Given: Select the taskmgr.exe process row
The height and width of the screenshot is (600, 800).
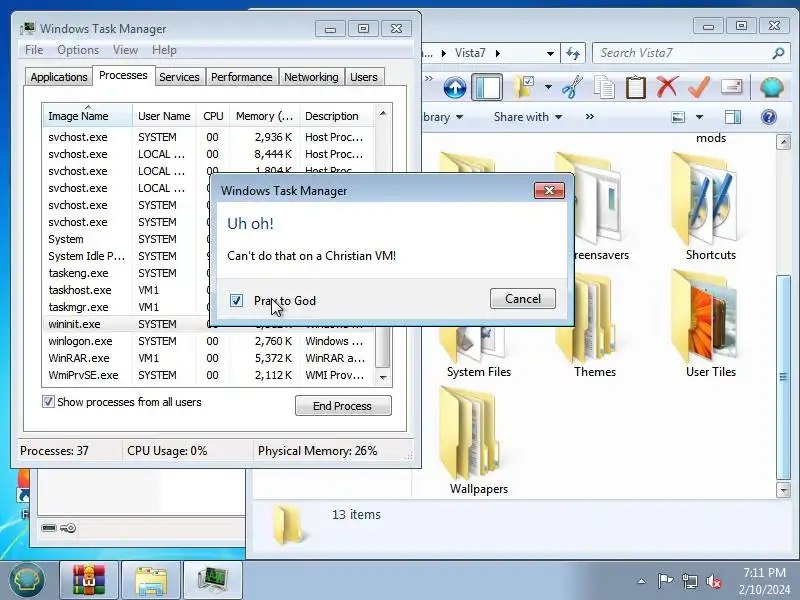Looking at the screenshot, I should pos(126,307).
